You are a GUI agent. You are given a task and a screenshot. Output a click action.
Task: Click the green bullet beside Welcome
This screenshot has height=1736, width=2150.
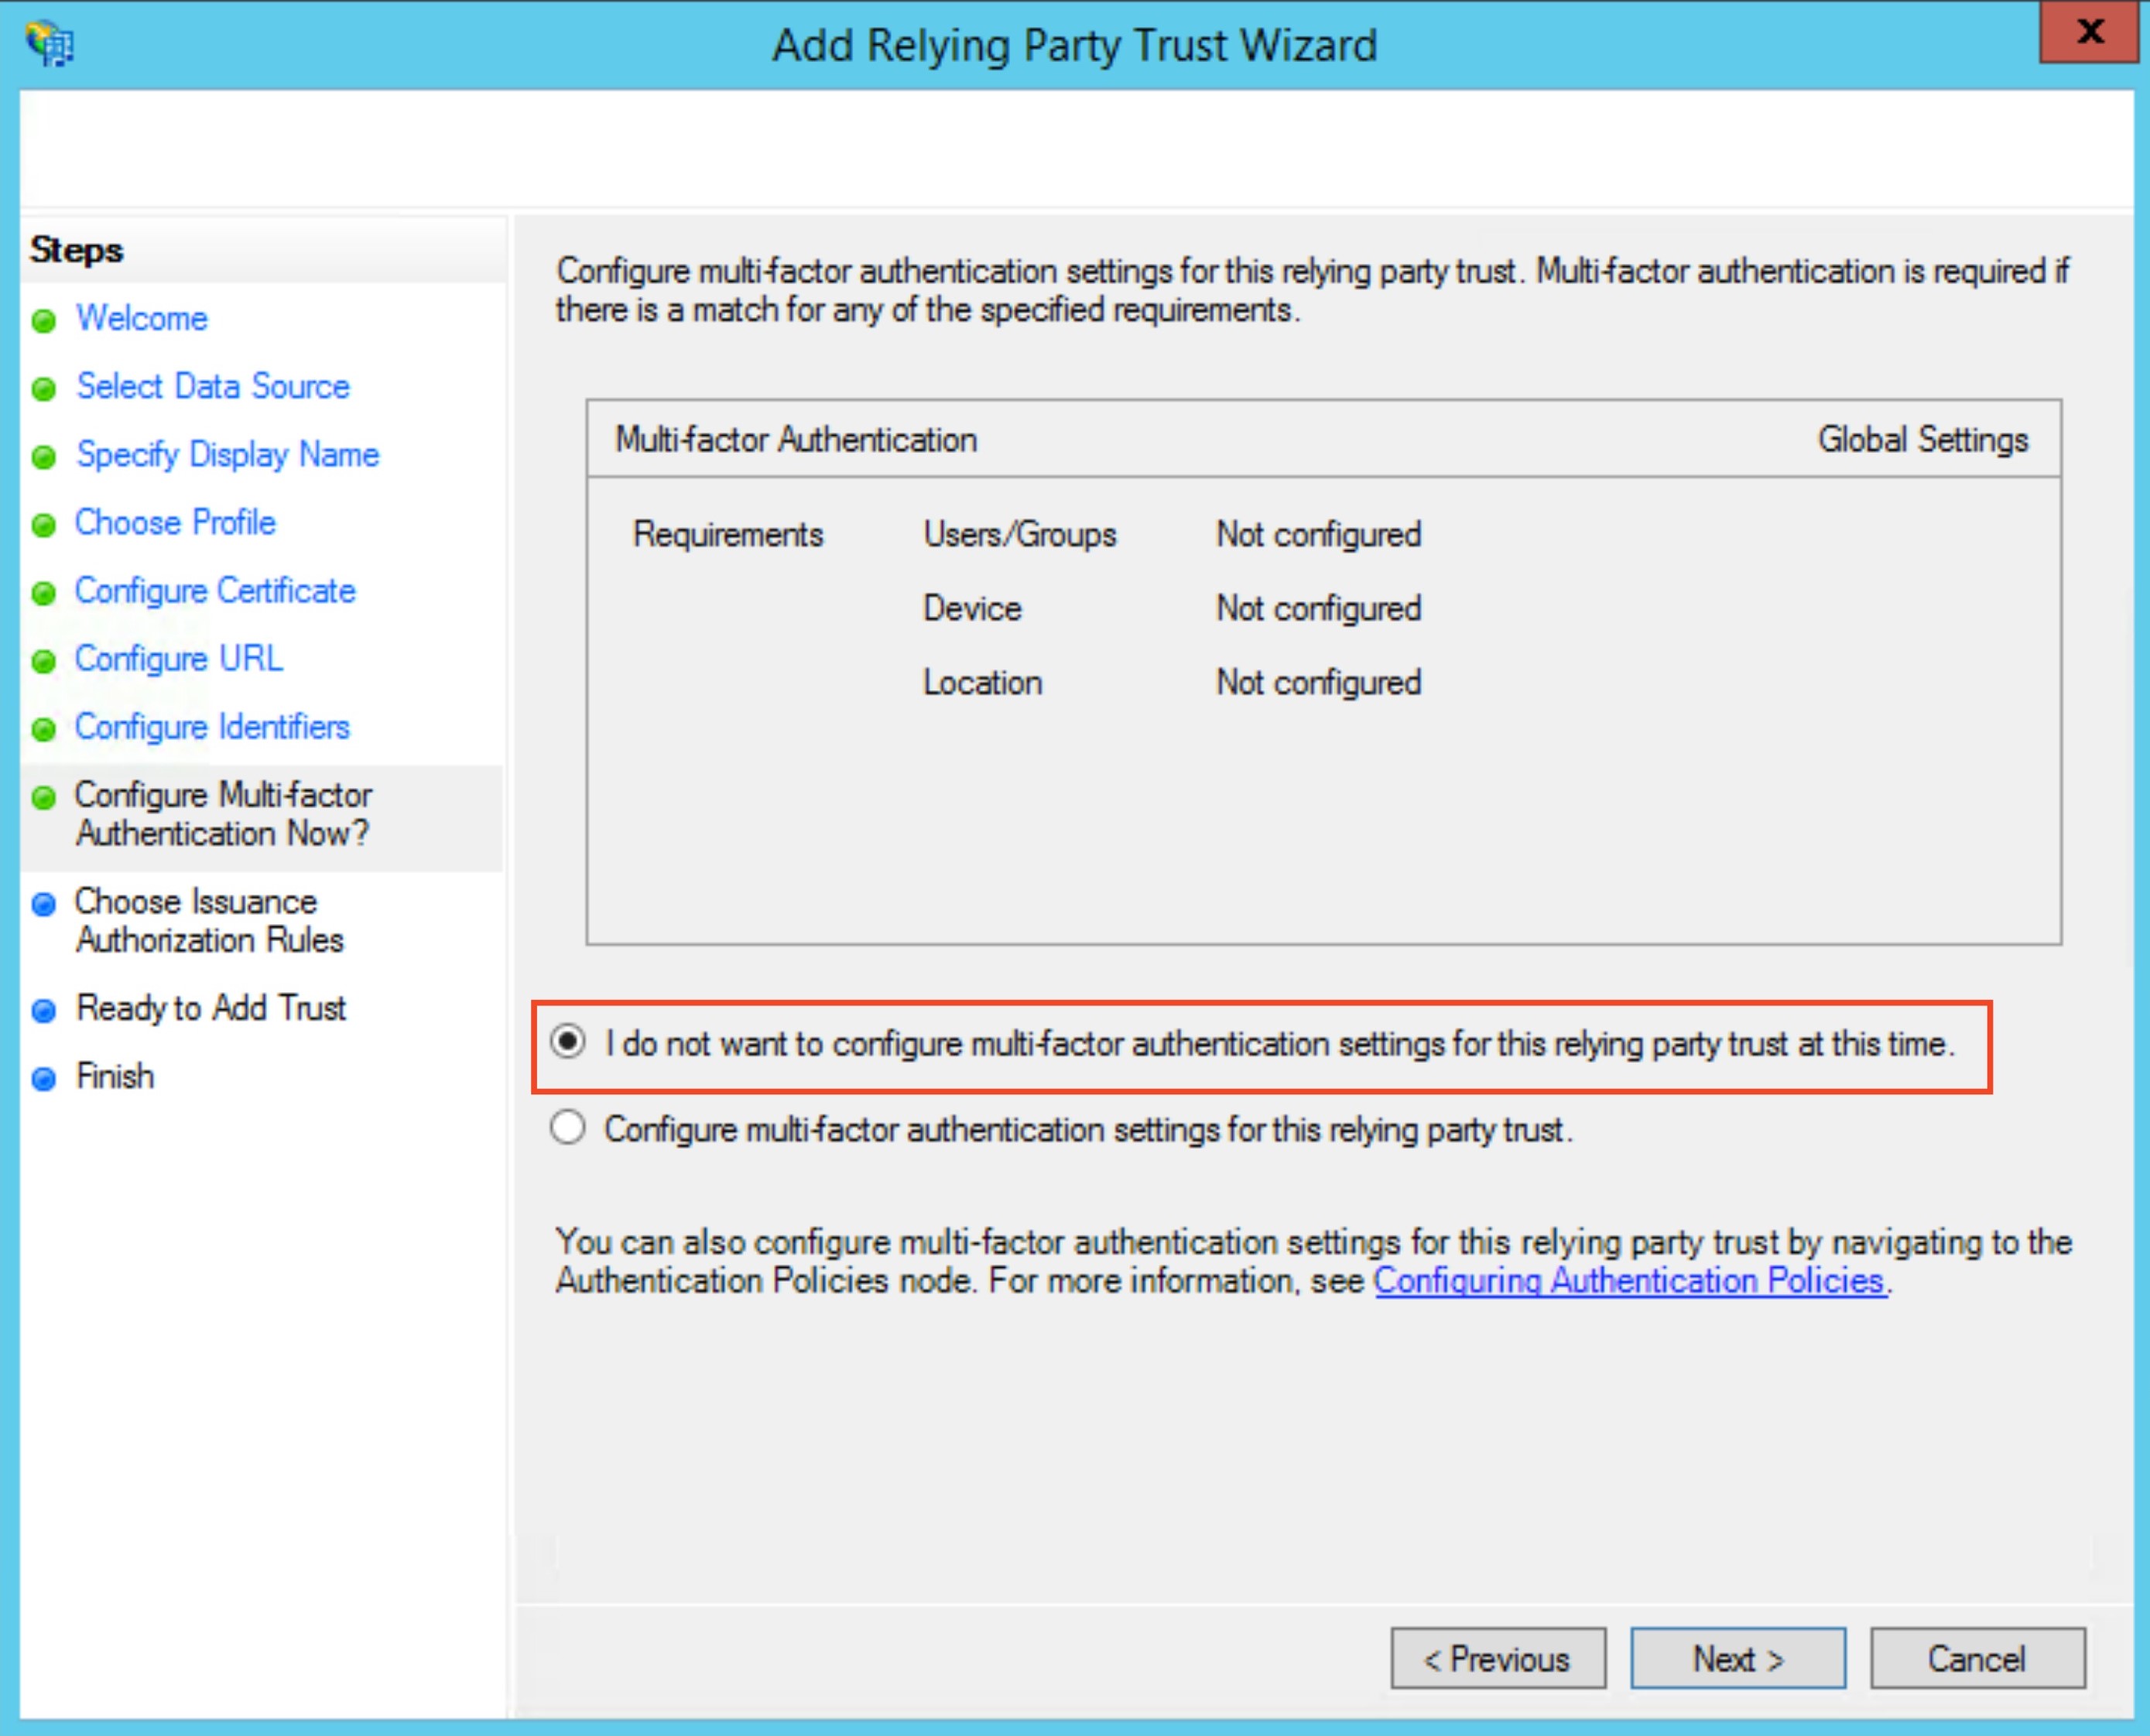click(44, 321)
